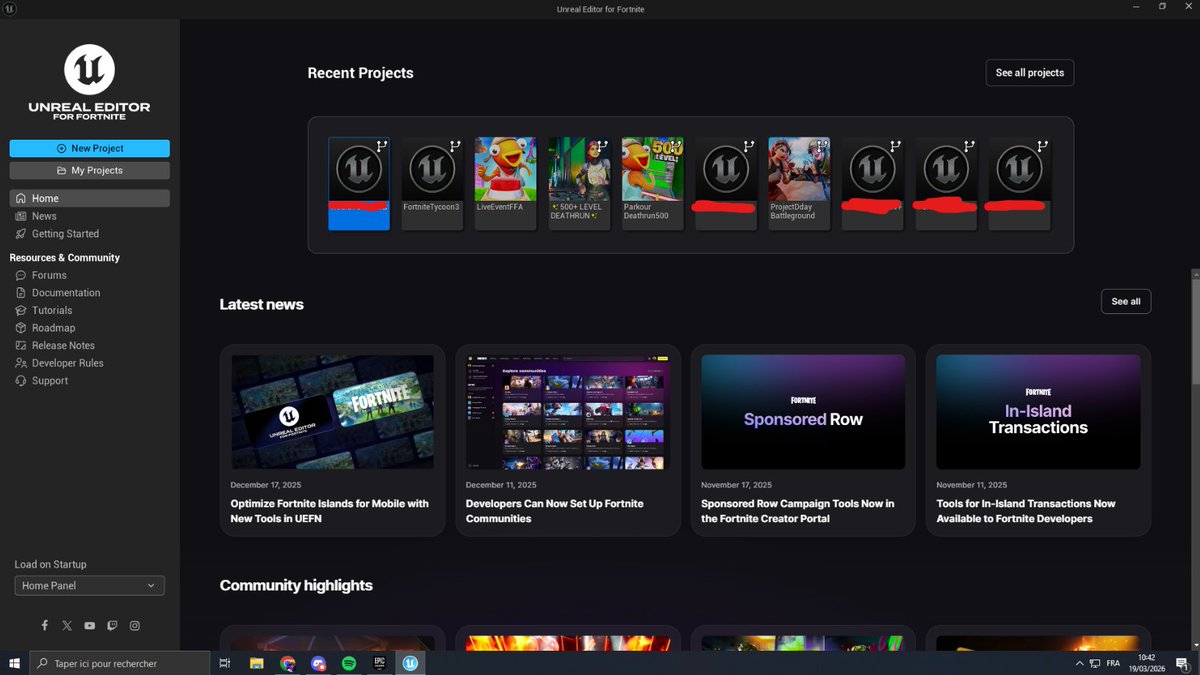Click the November 11, 2025 date text
This screenshot has width=1200, height=675.
click(x=971, y=485)
